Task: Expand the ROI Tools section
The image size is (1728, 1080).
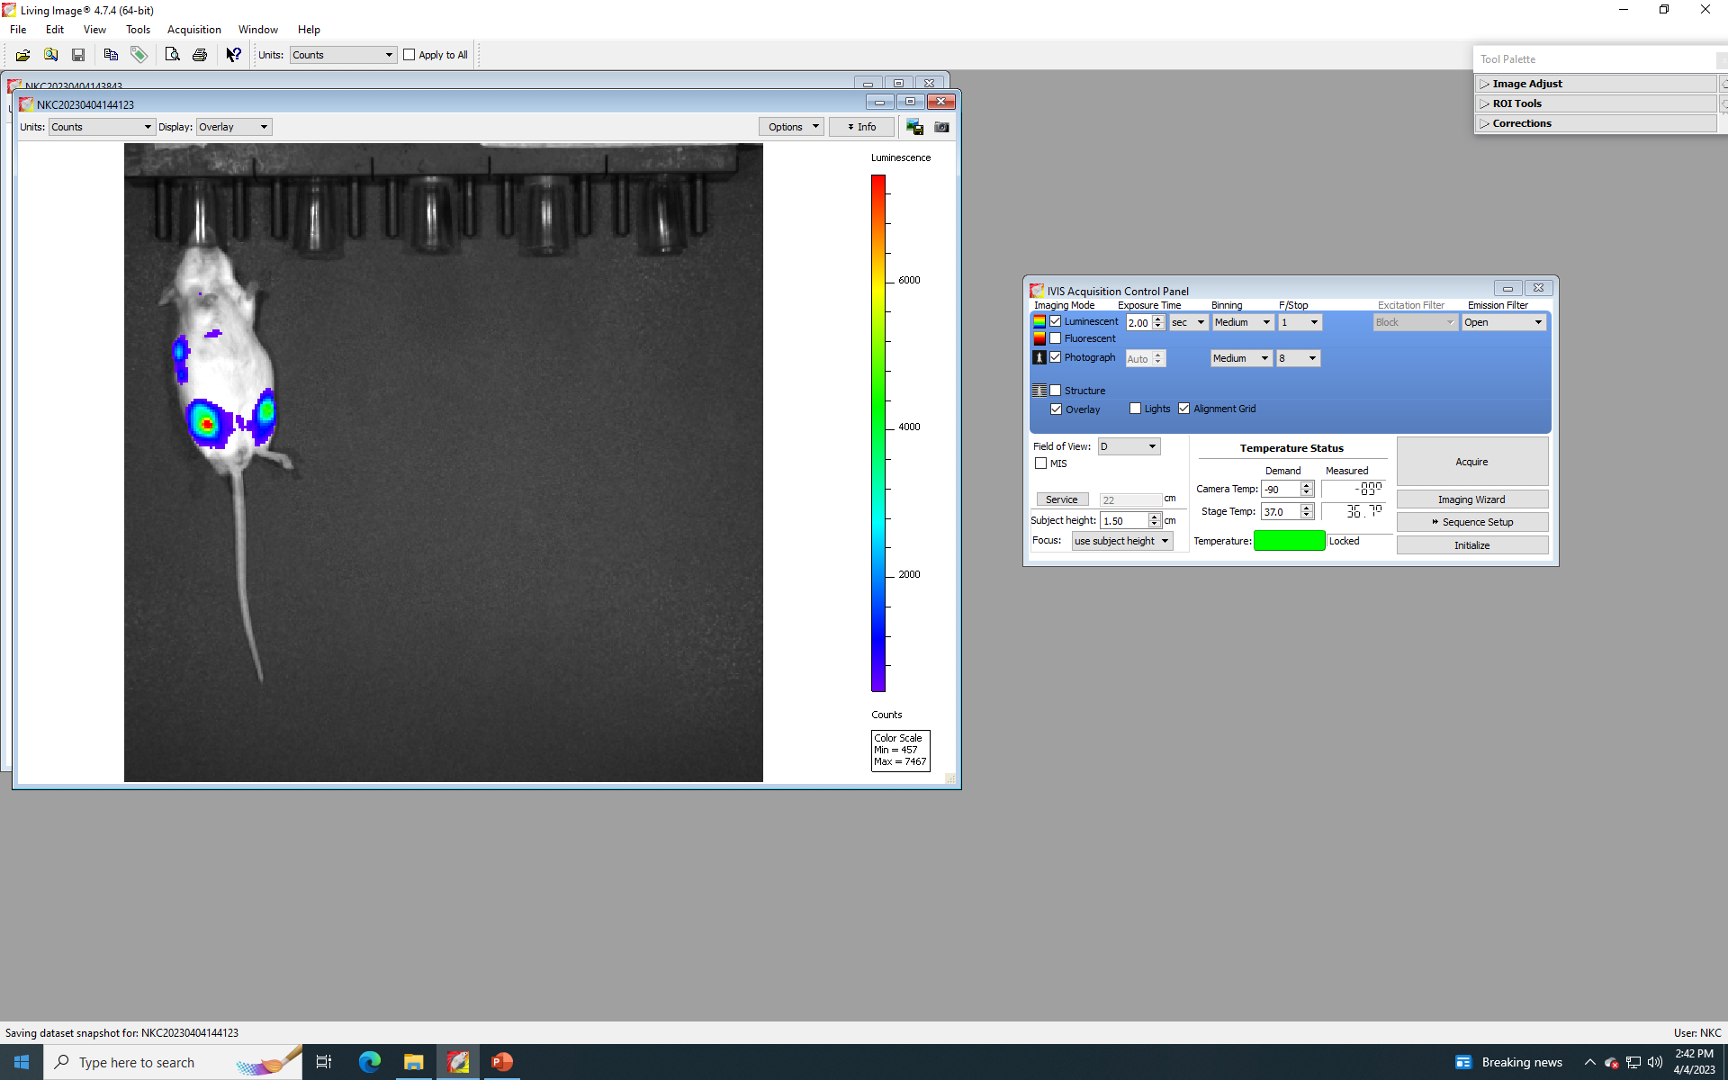Action: (x=1516, y=104)
